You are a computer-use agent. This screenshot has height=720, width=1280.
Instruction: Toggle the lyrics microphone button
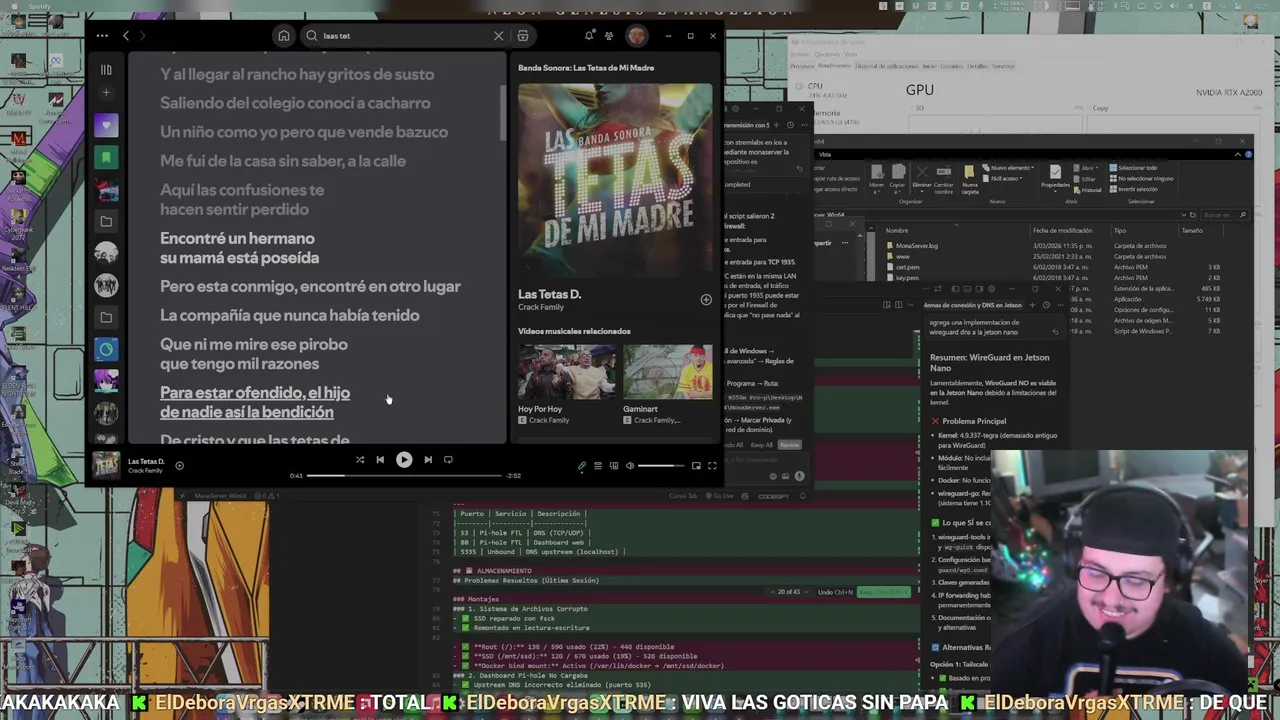582,466
